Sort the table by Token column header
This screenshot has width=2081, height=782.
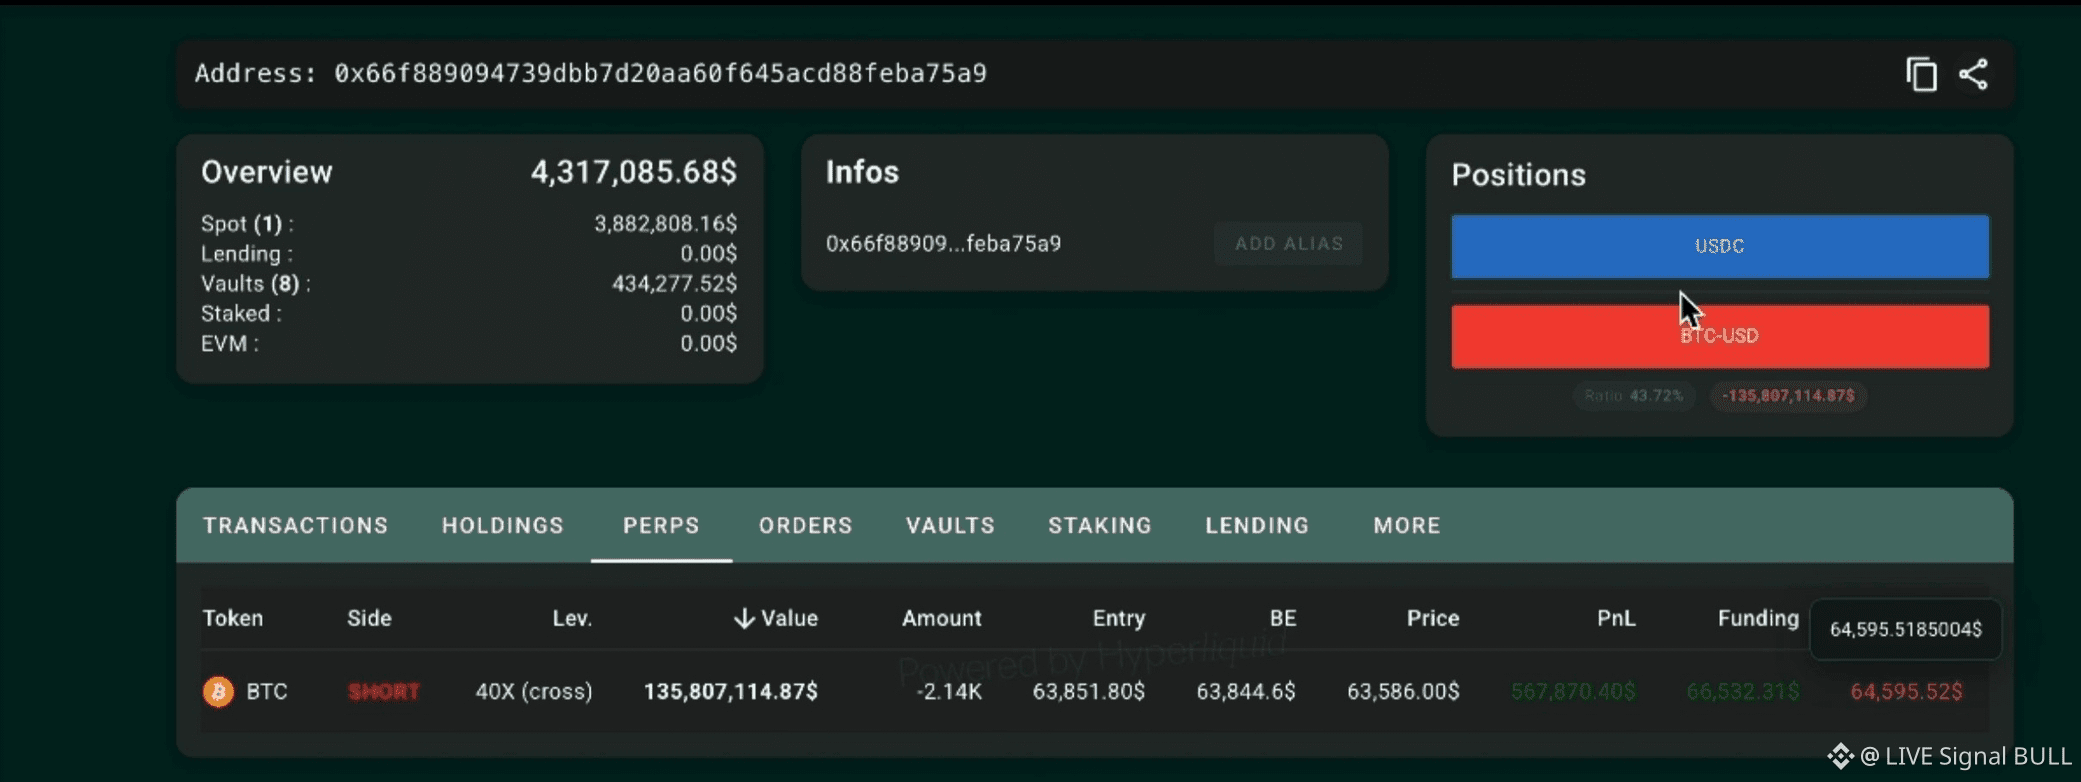(x=233, y=619)
